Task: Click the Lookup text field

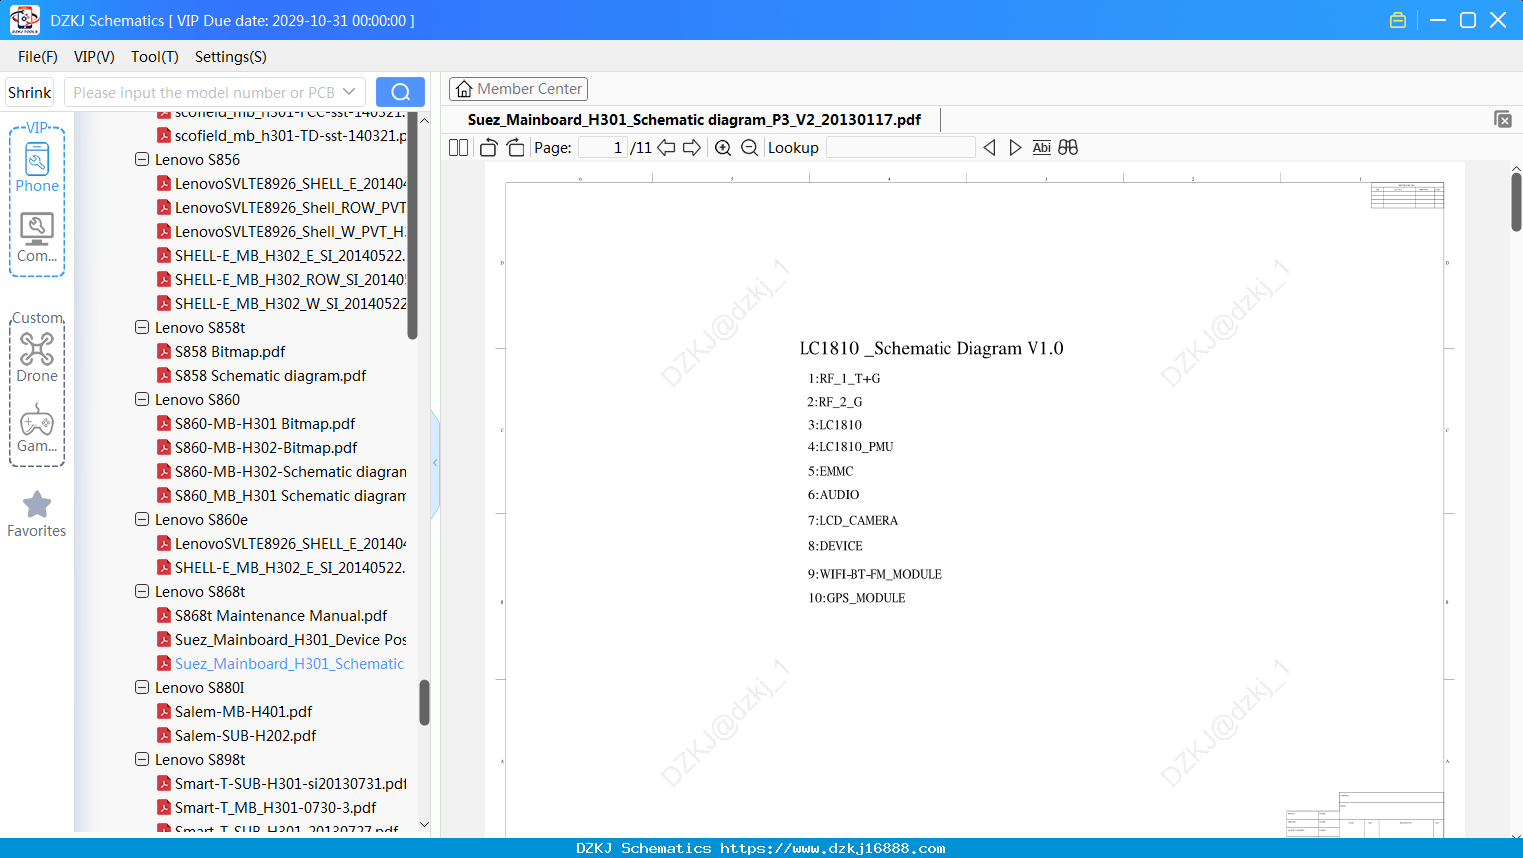Action: (x=901, y=148)
